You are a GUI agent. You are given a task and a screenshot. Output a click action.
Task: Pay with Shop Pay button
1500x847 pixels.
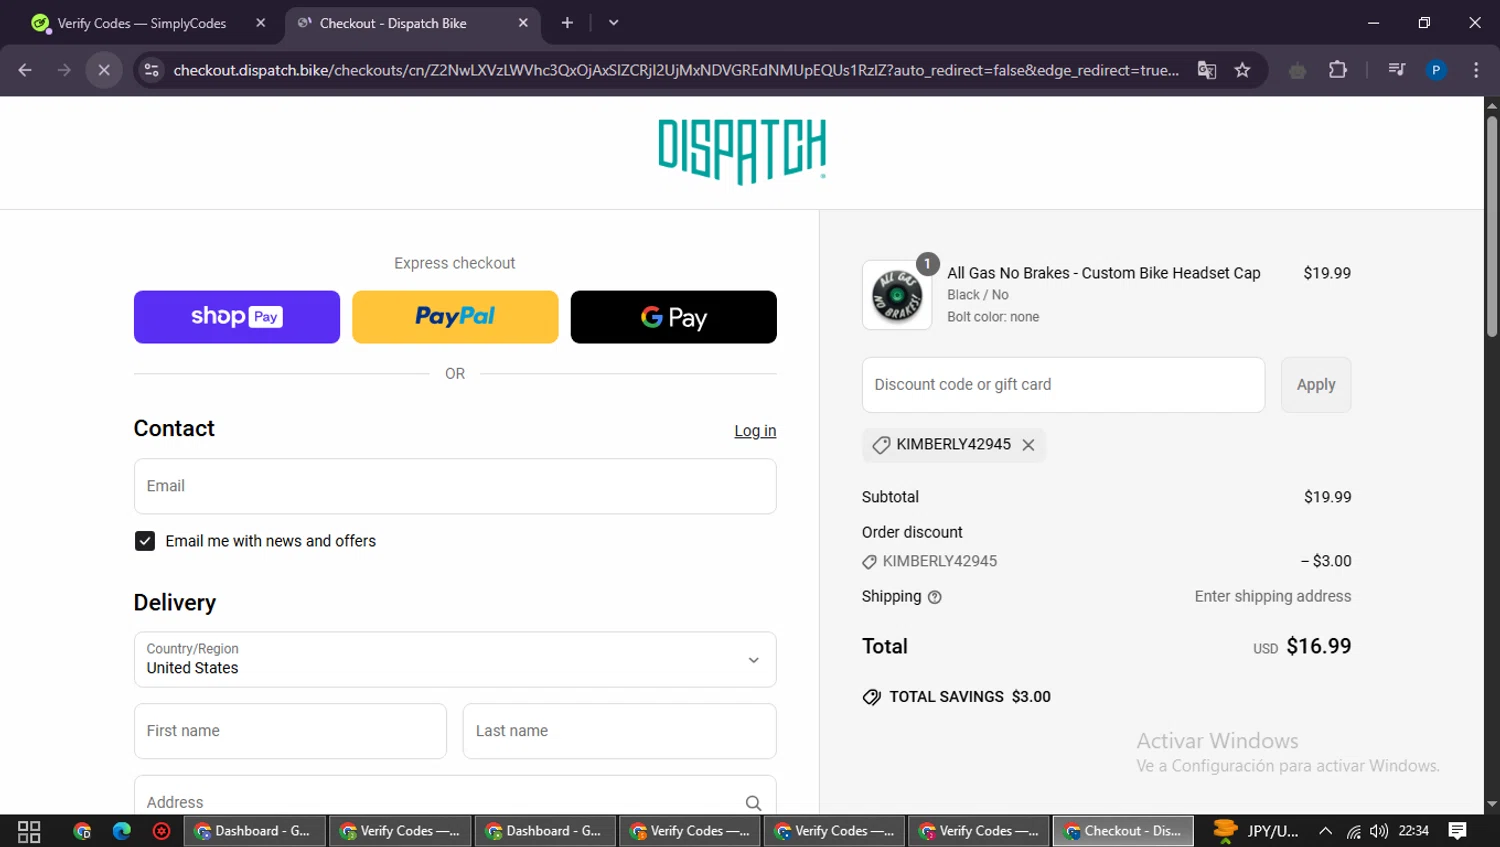(x=237, y=317)
